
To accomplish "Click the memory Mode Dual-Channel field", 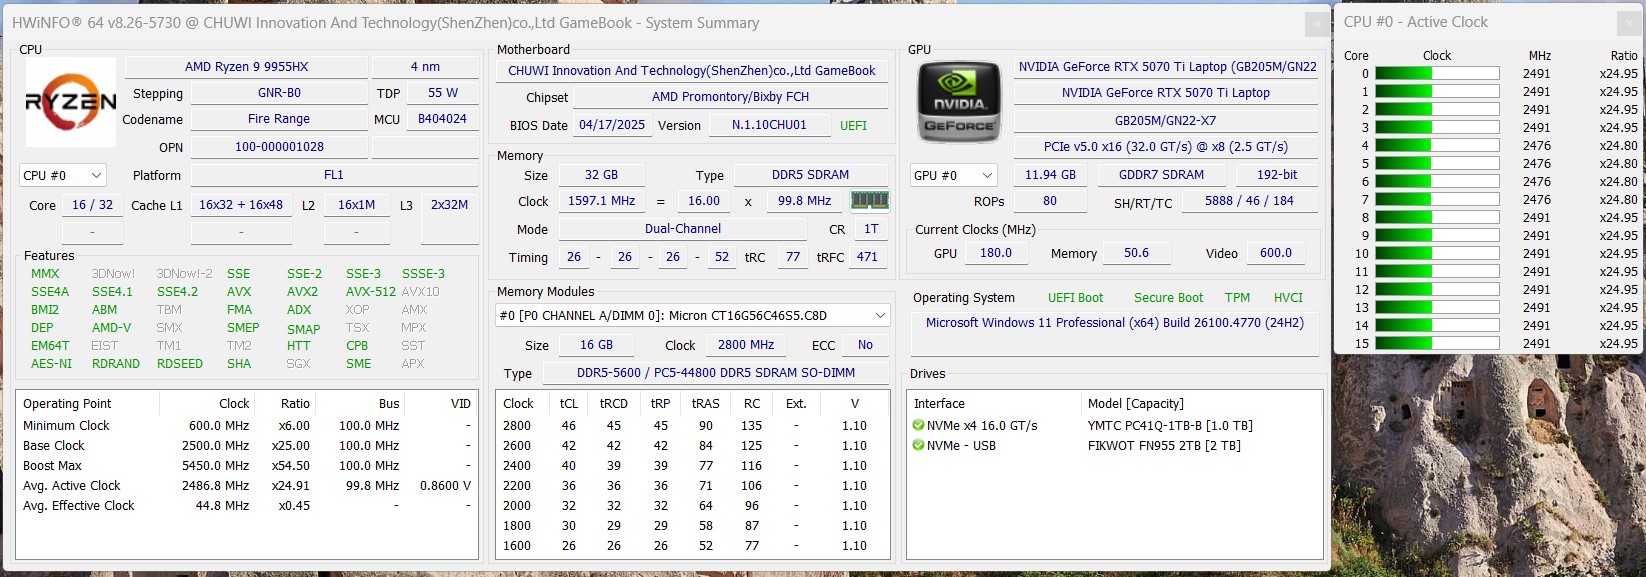I will [x=683, y=229].
